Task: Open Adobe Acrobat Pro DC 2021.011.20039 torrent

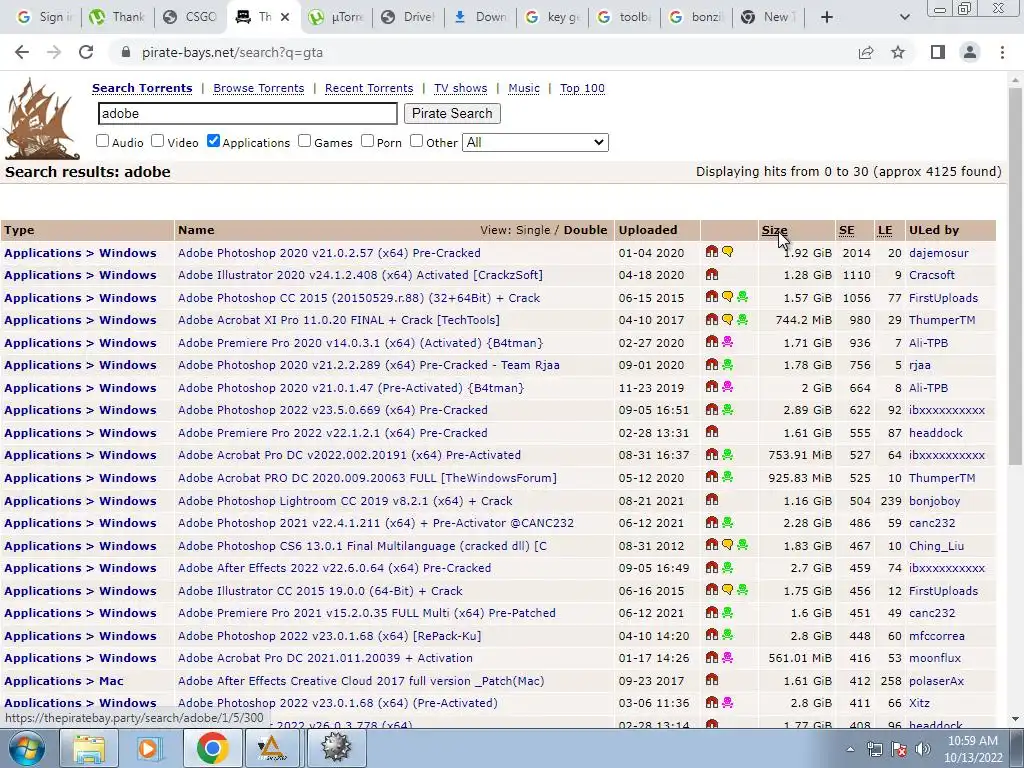Action: [x=325, y=658]
